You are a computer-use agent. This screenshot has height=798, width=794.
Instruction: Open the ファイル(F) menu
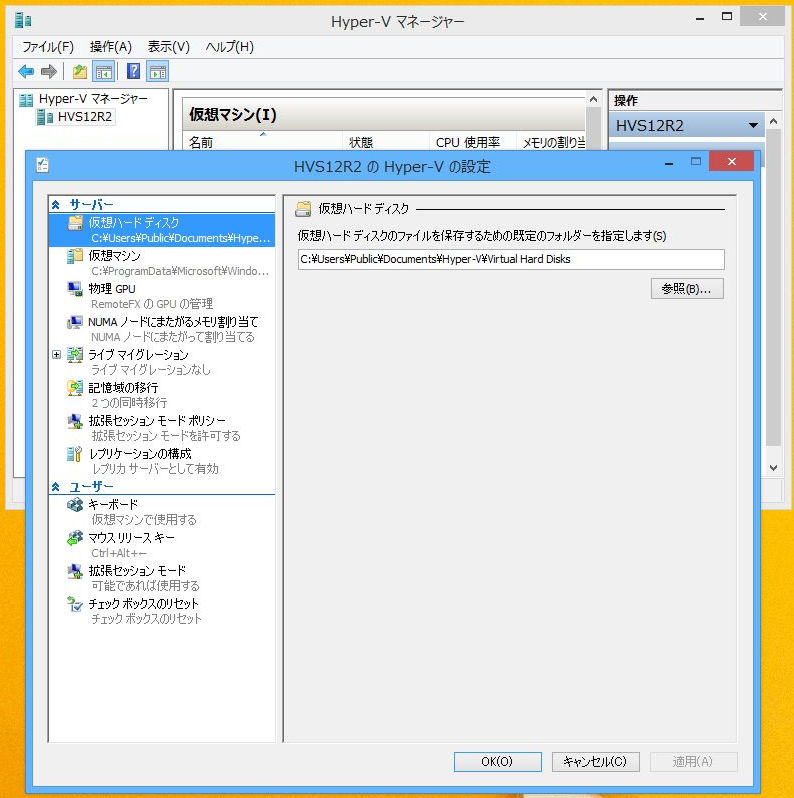pyautogui.click(x=48, y=47)
